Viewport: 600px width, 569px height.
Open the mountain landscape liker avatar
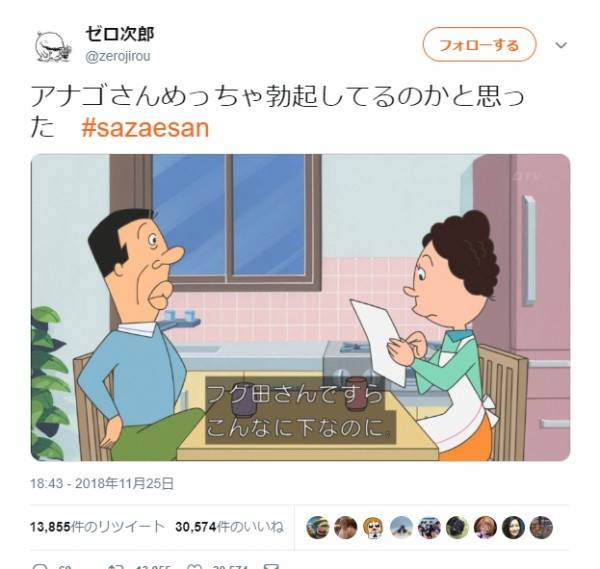coord(401,527)
